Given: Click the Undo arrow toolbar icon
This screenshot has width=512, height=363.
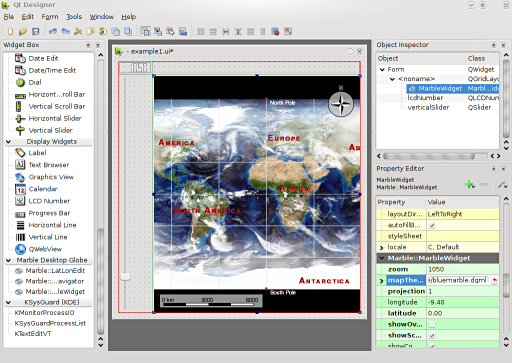Looking at the screenshot, I should click(x=53, y=32).
